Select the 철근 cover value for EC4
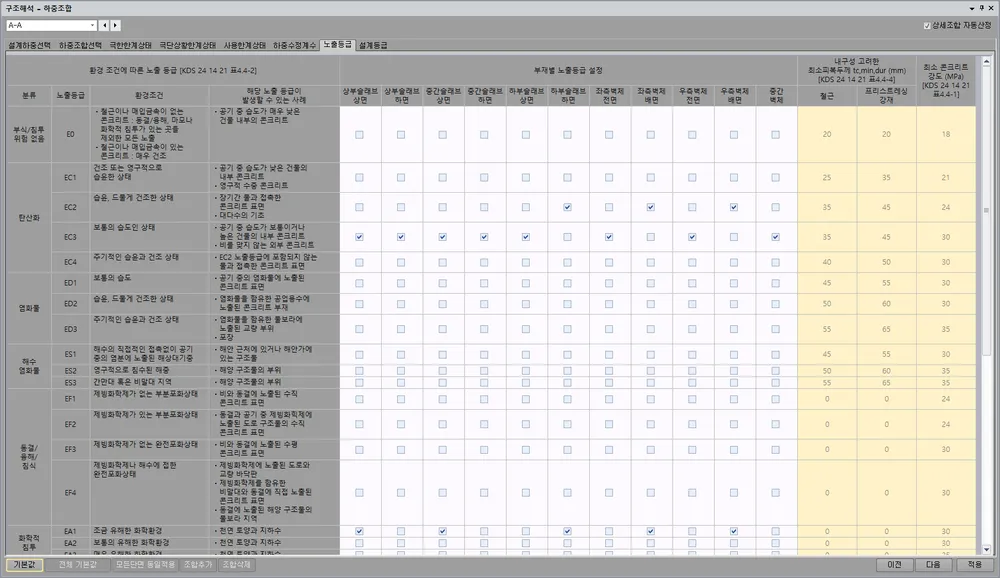The width and height of the screenshot is (1000, 578). (x=827, y=262)
